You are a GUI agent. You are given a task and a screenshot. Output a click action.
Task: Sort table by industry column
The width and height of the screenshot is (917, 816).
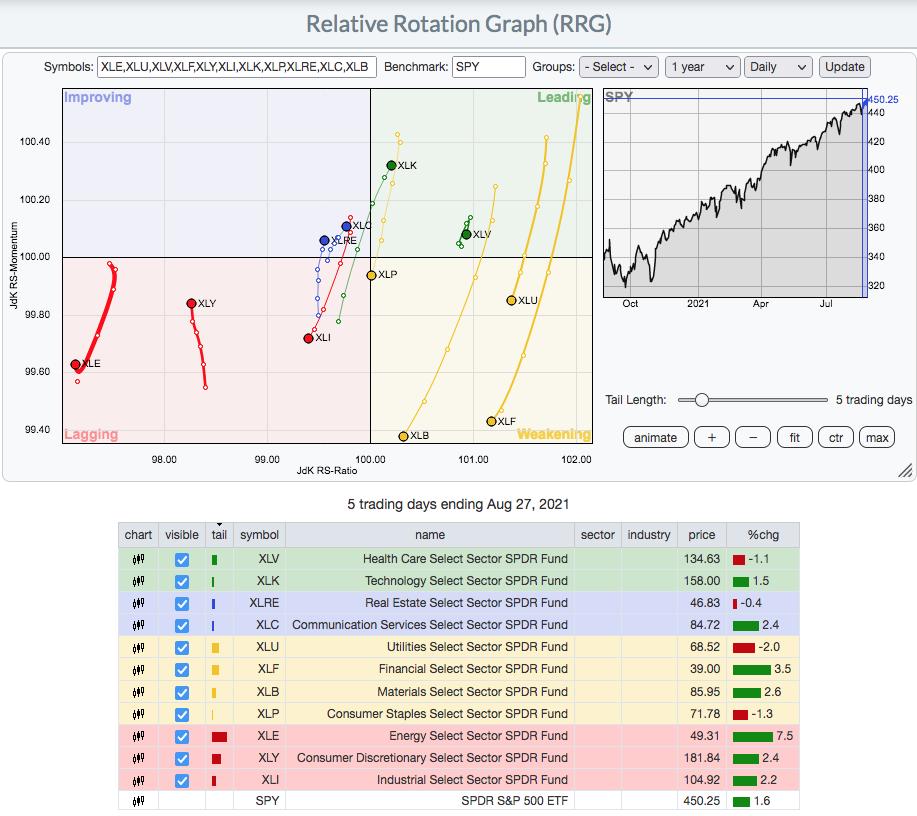(649, 535)
